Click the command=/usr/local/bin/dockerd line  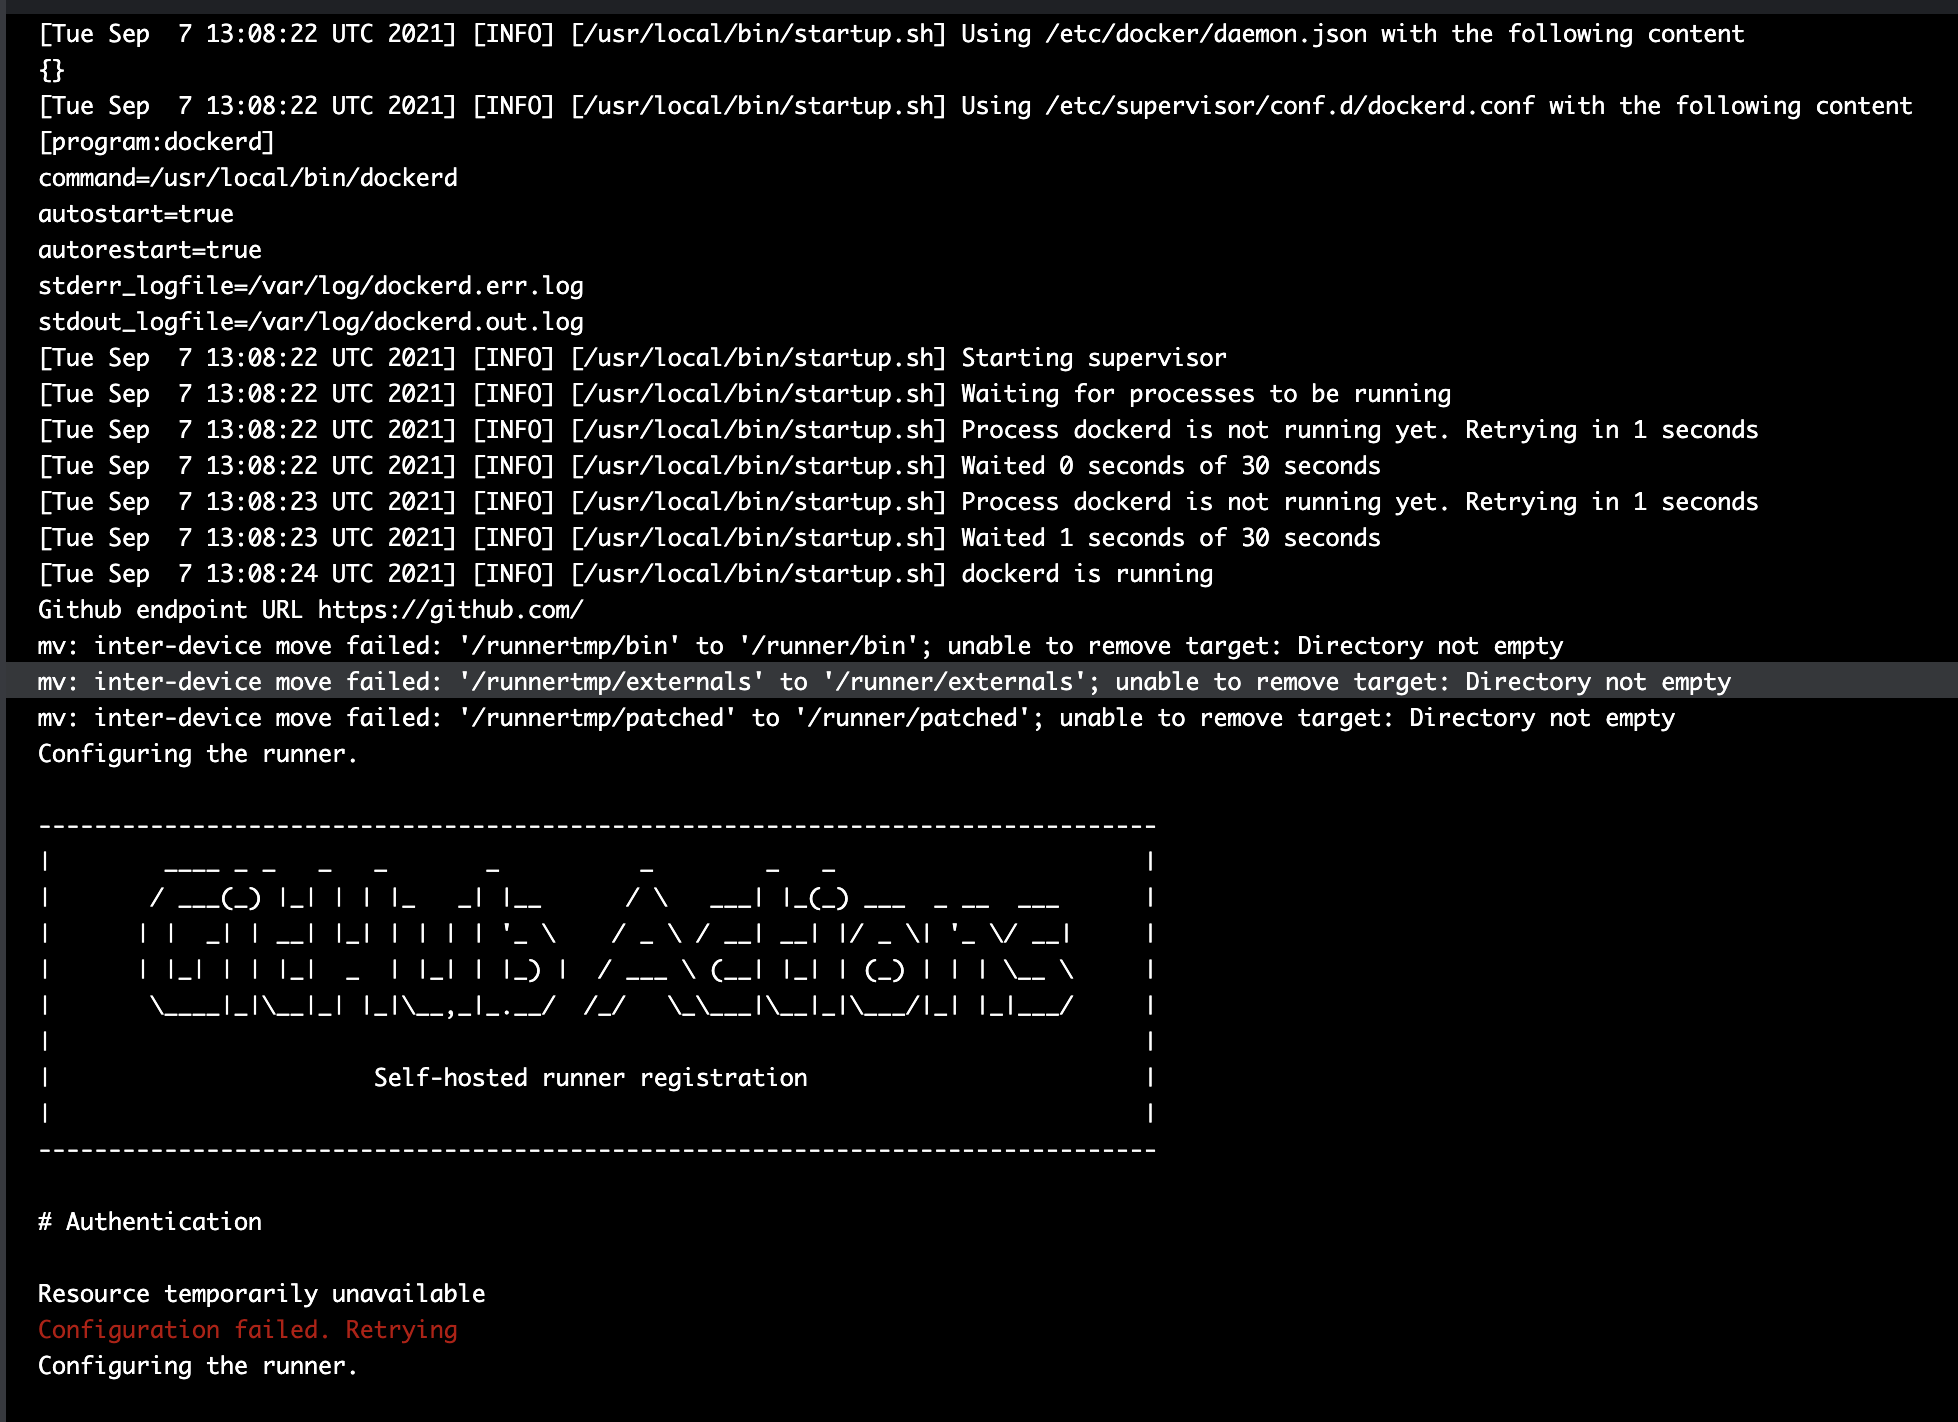[x=247, y=177]
